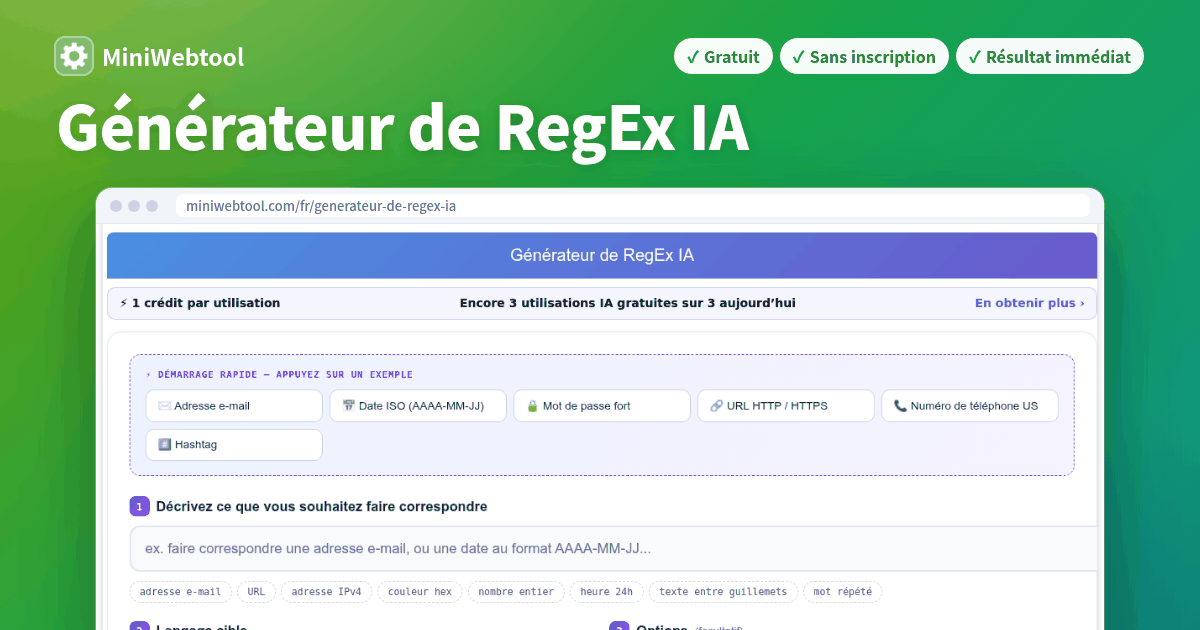
Task: Insert the heure 24h suggestion chip
Action: pyautogui.click(x=607, y=592)
